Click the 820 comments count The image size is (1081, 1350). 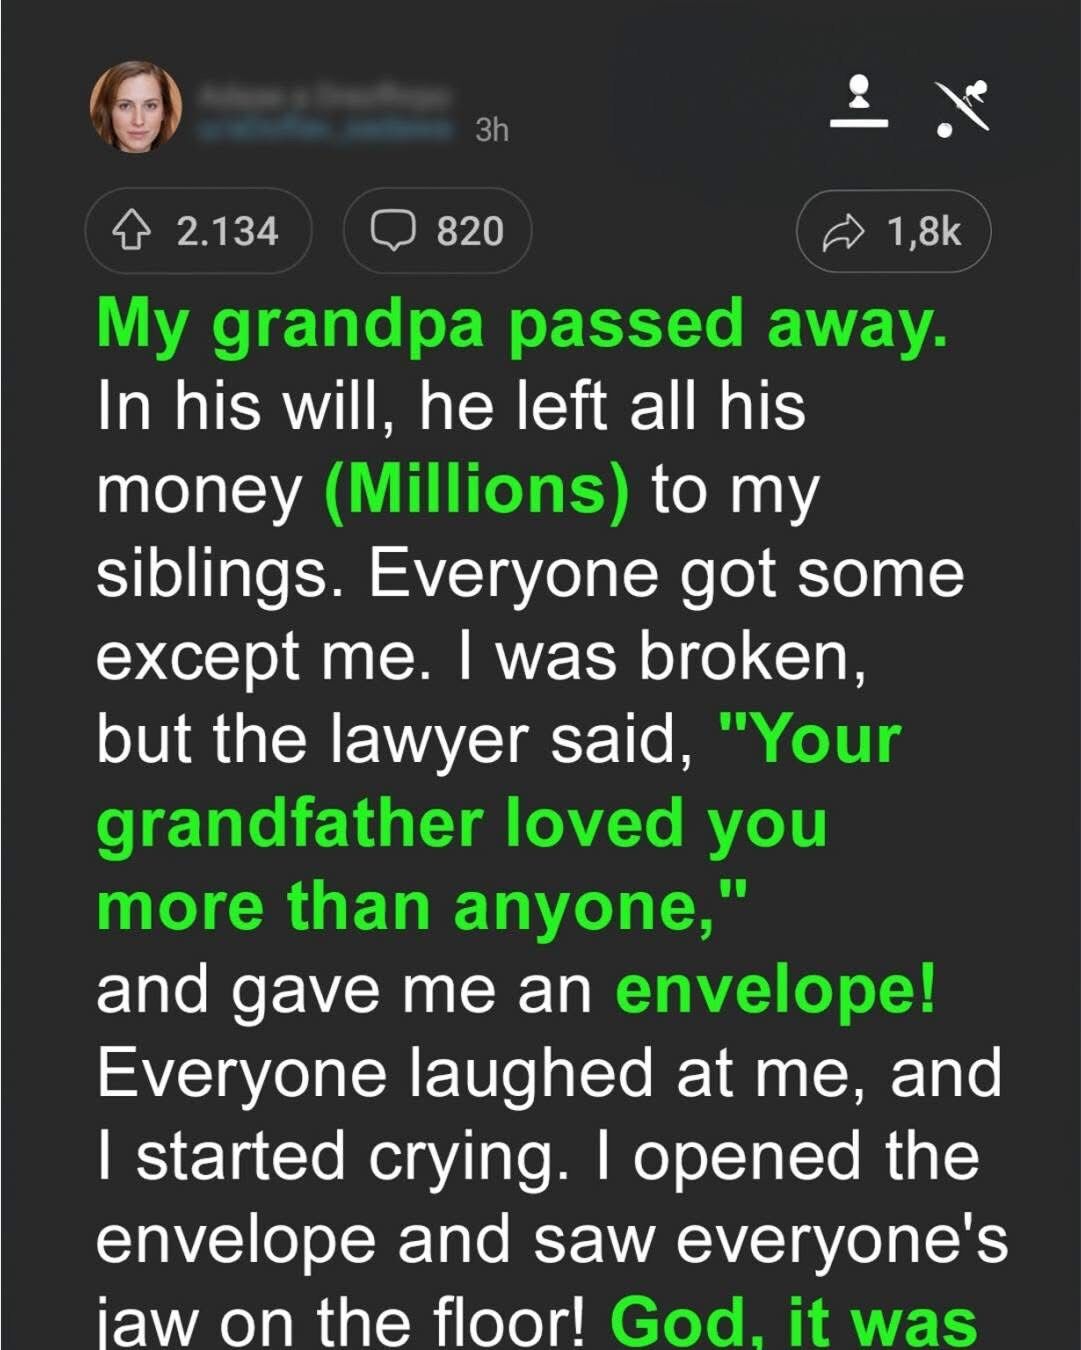coord(469,231)
